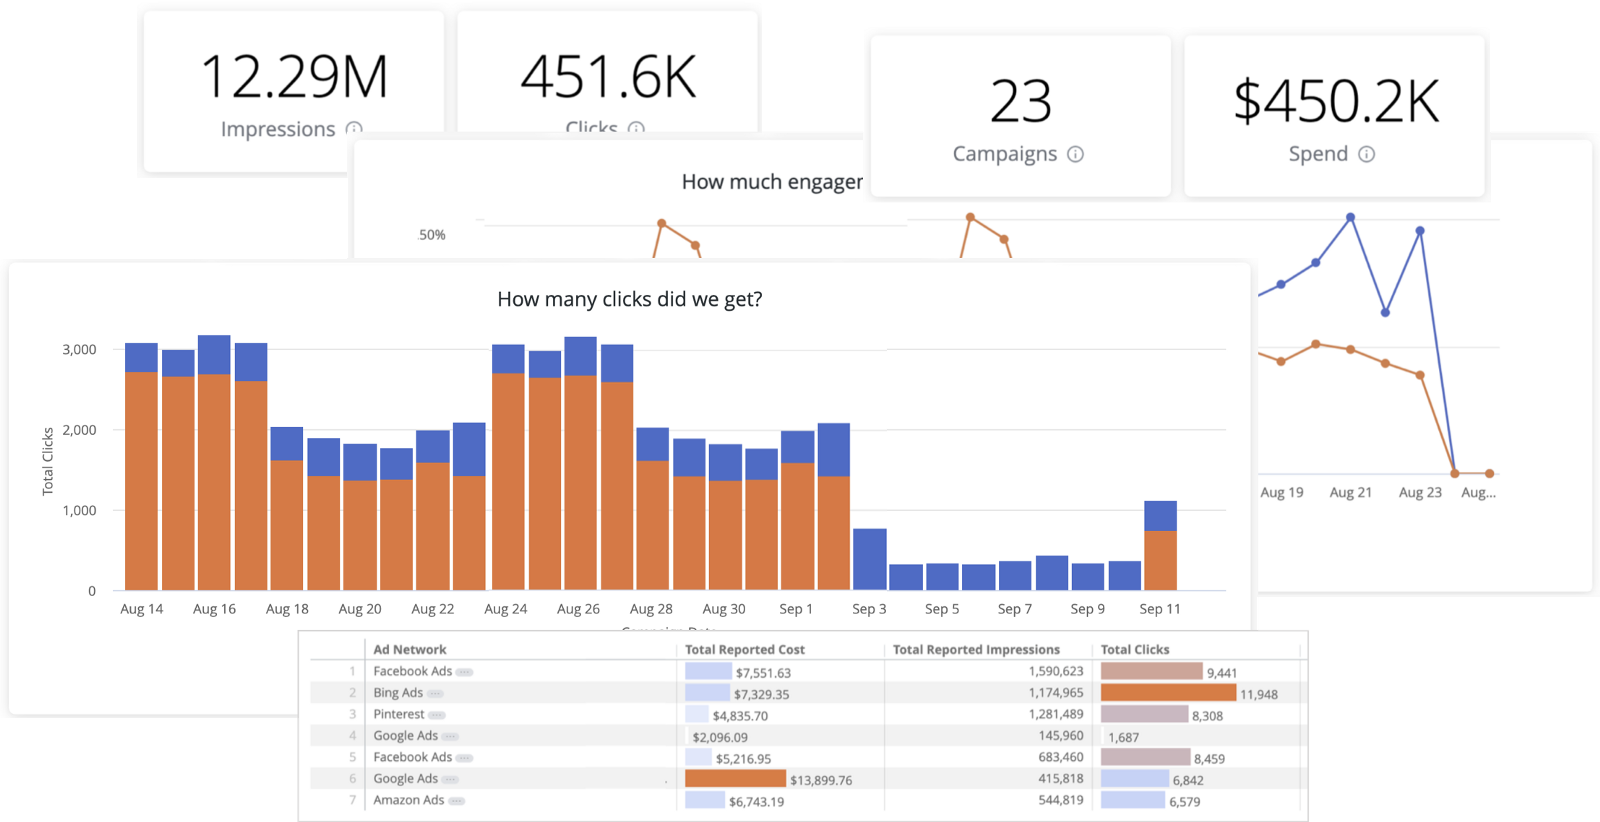
Task: Open ellipsis menu for Amazon Ads row
Action: 457,801
